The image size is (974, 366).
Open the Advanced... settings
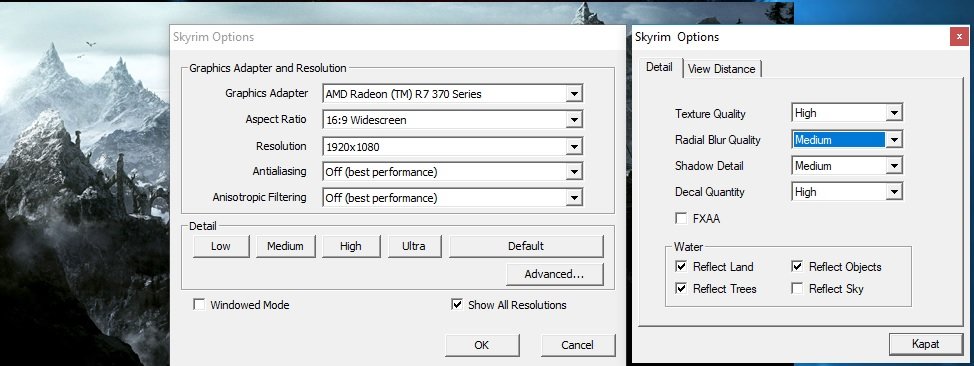[554, 274]
